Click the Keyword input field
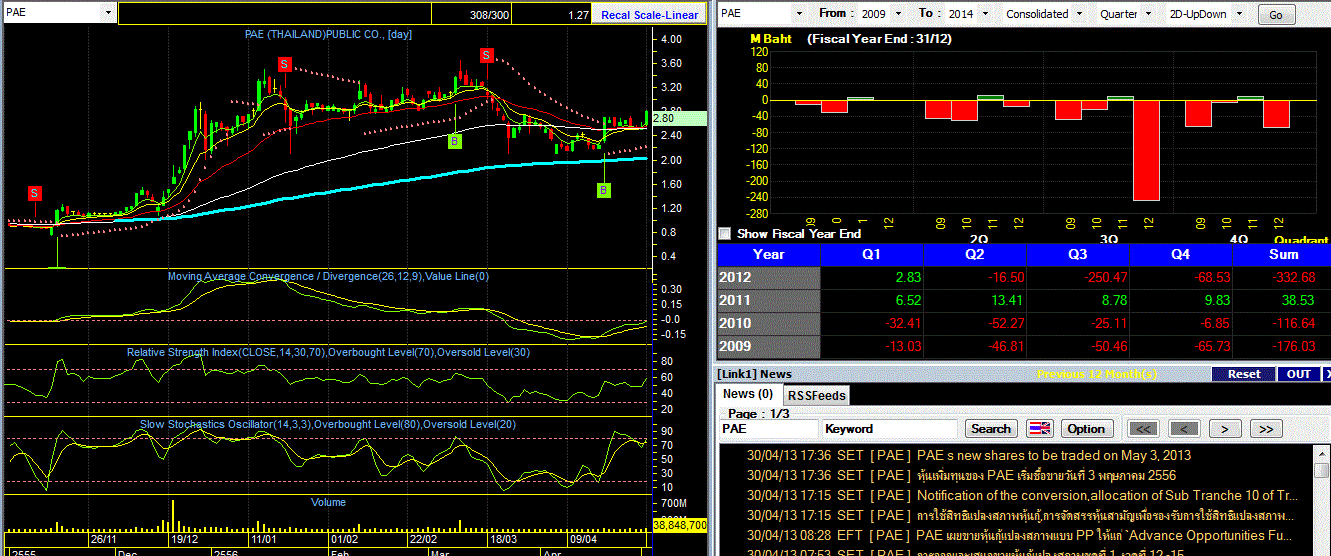 coord(890,428)
